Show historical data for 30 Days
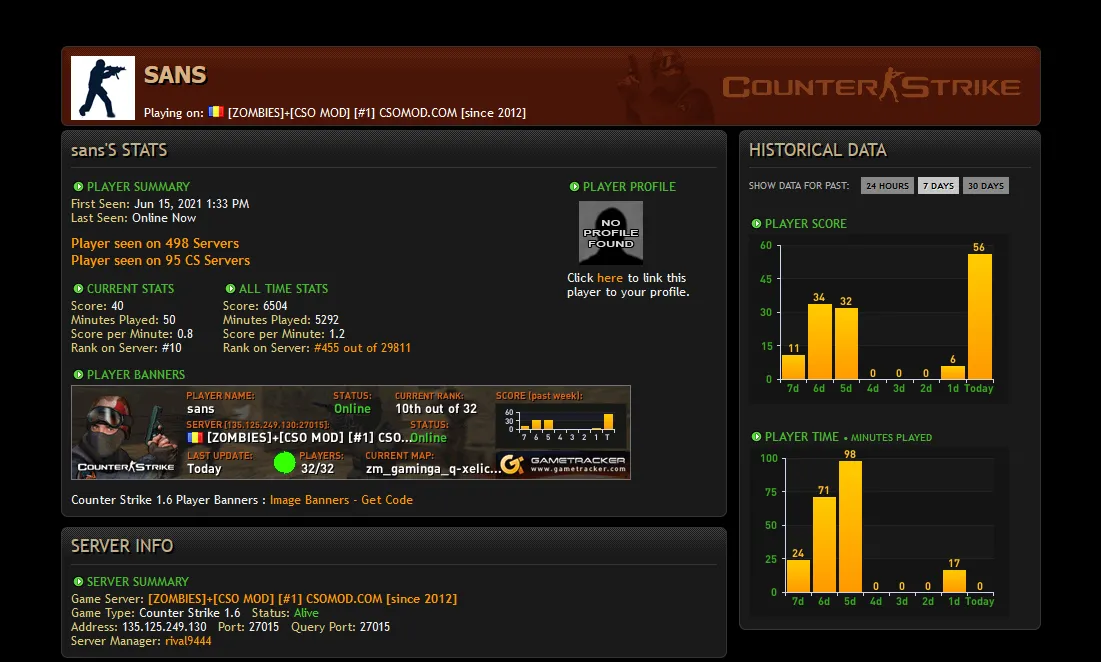Screen dimensions: 1101x662 (x=986, y=185)
